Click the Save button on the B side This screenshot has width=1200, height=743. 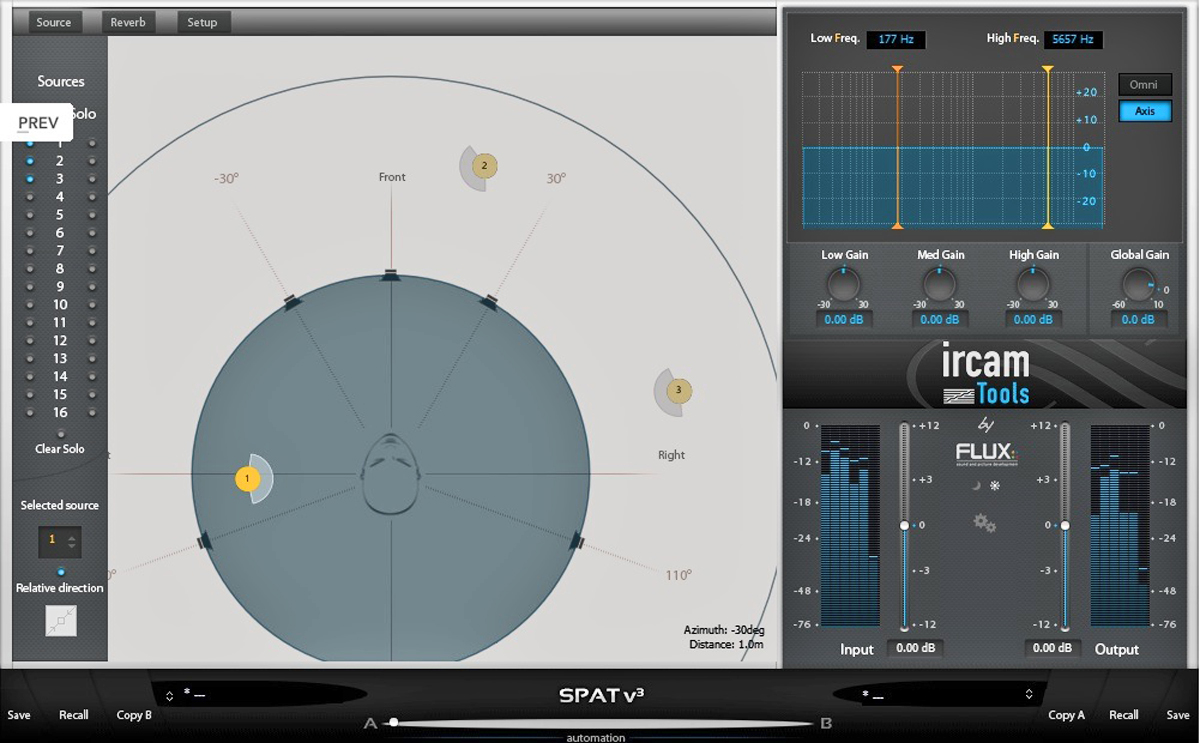[x=1177, y=715]
